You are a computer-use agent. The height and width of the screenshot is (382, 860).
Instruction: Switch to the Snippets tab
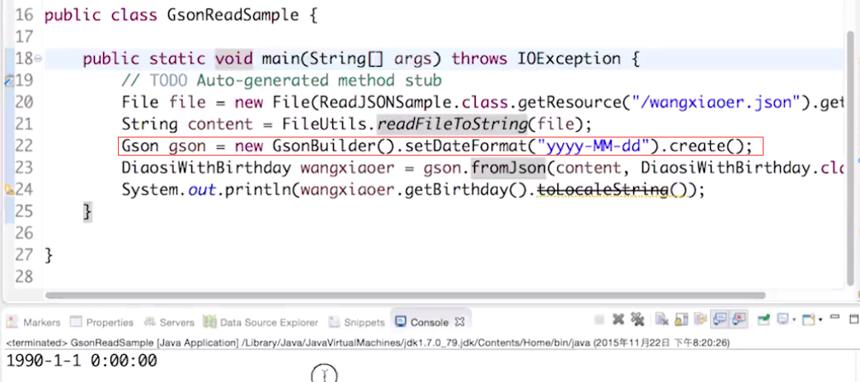(x=357, y=322)
